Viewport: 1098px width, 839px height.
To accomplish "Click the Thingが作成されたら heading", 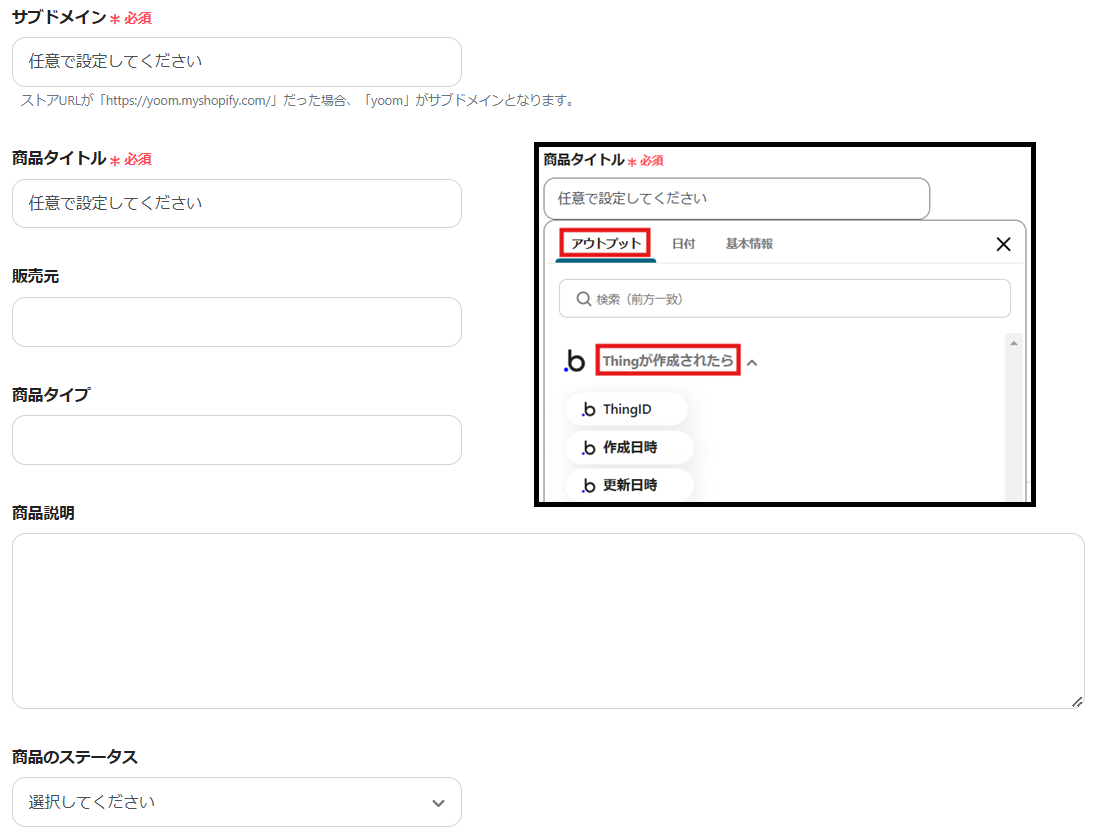I will tap(668, 361).
